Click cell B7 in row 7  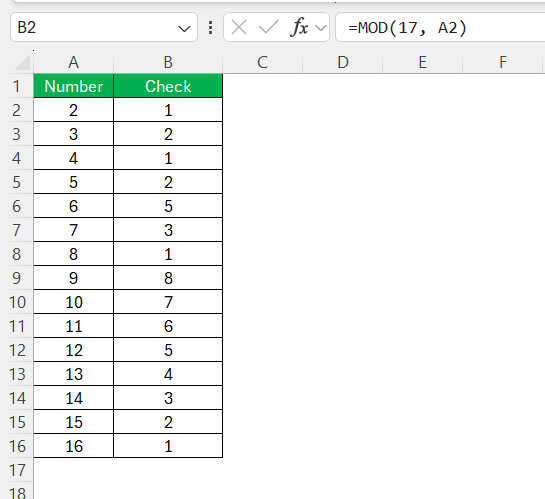point(168,230)
